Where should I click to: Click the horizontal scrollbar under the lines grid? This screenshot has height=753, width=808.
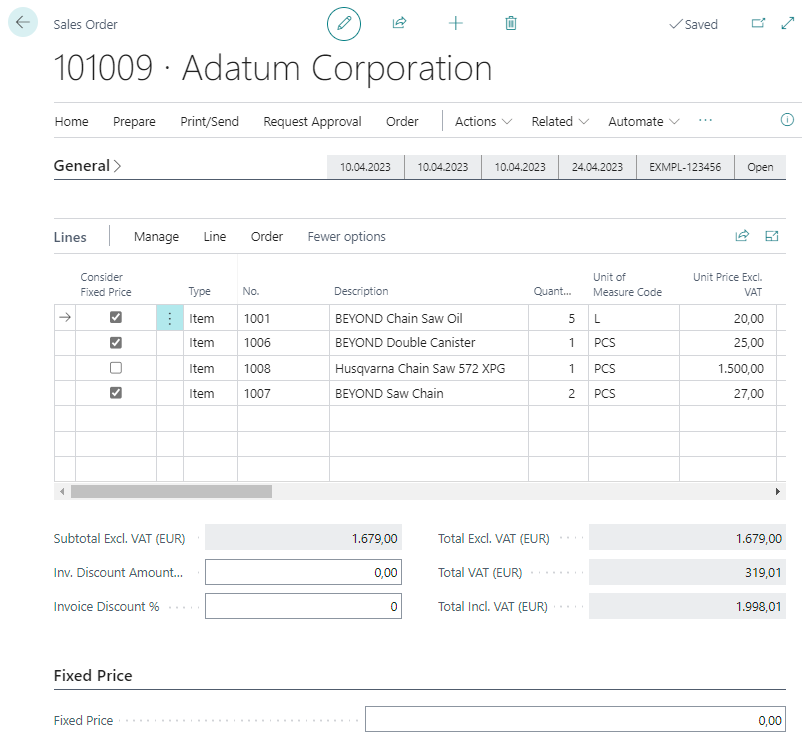[x=172, y=492]
